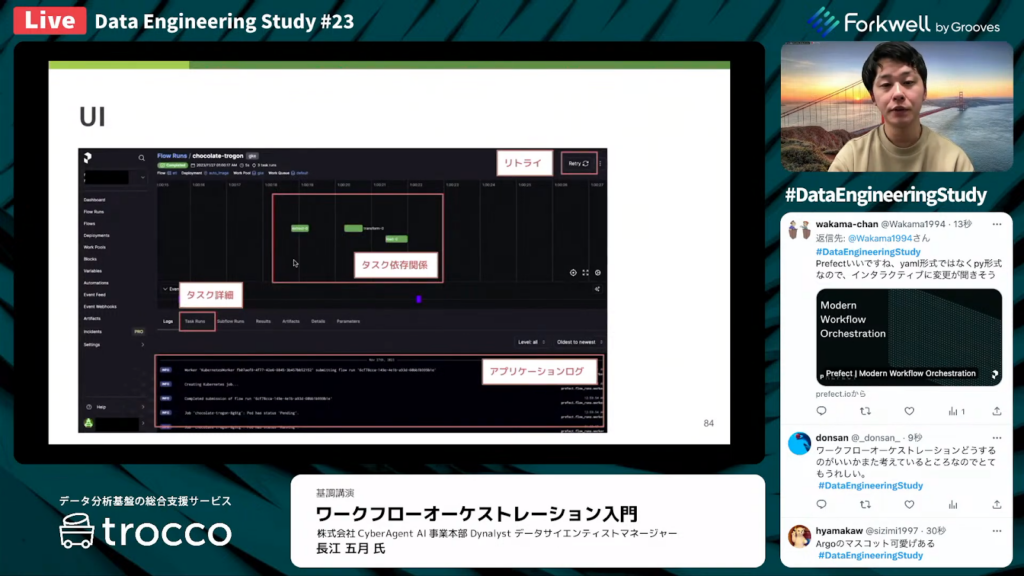Share donsan's tweet using the share icon
This screenshot has height=576, width=1024.
(x=996, y=504)
